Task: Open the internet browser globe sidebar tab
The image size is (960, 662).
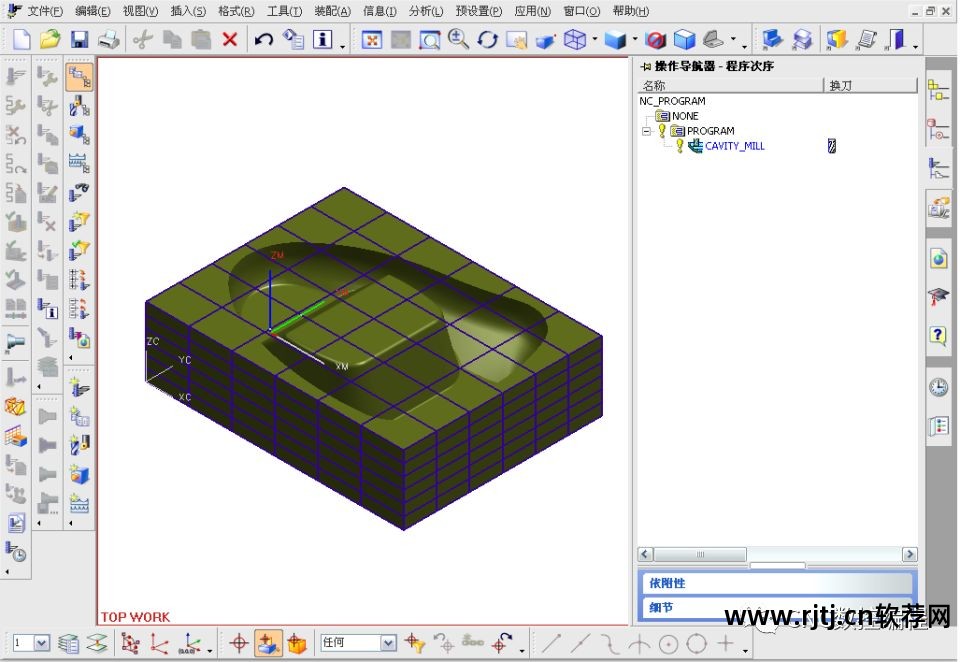Action: click(x=938, y=258)
